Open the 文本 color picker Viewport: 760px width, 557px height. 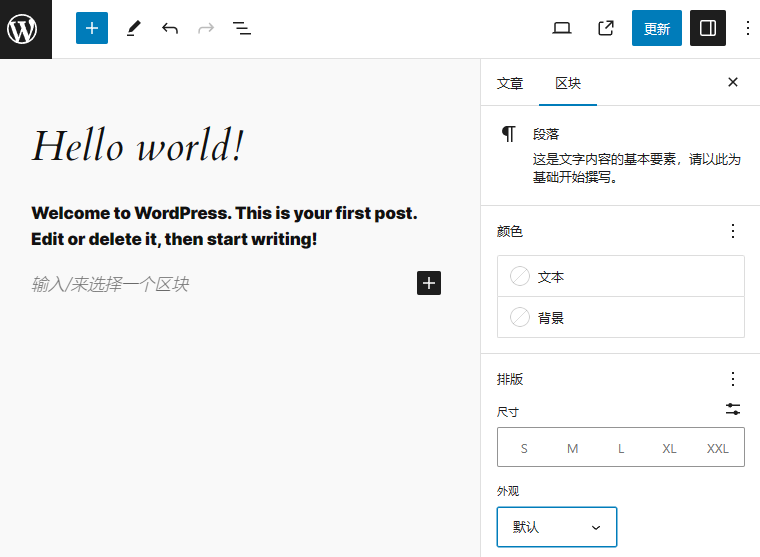coord(620,276)
